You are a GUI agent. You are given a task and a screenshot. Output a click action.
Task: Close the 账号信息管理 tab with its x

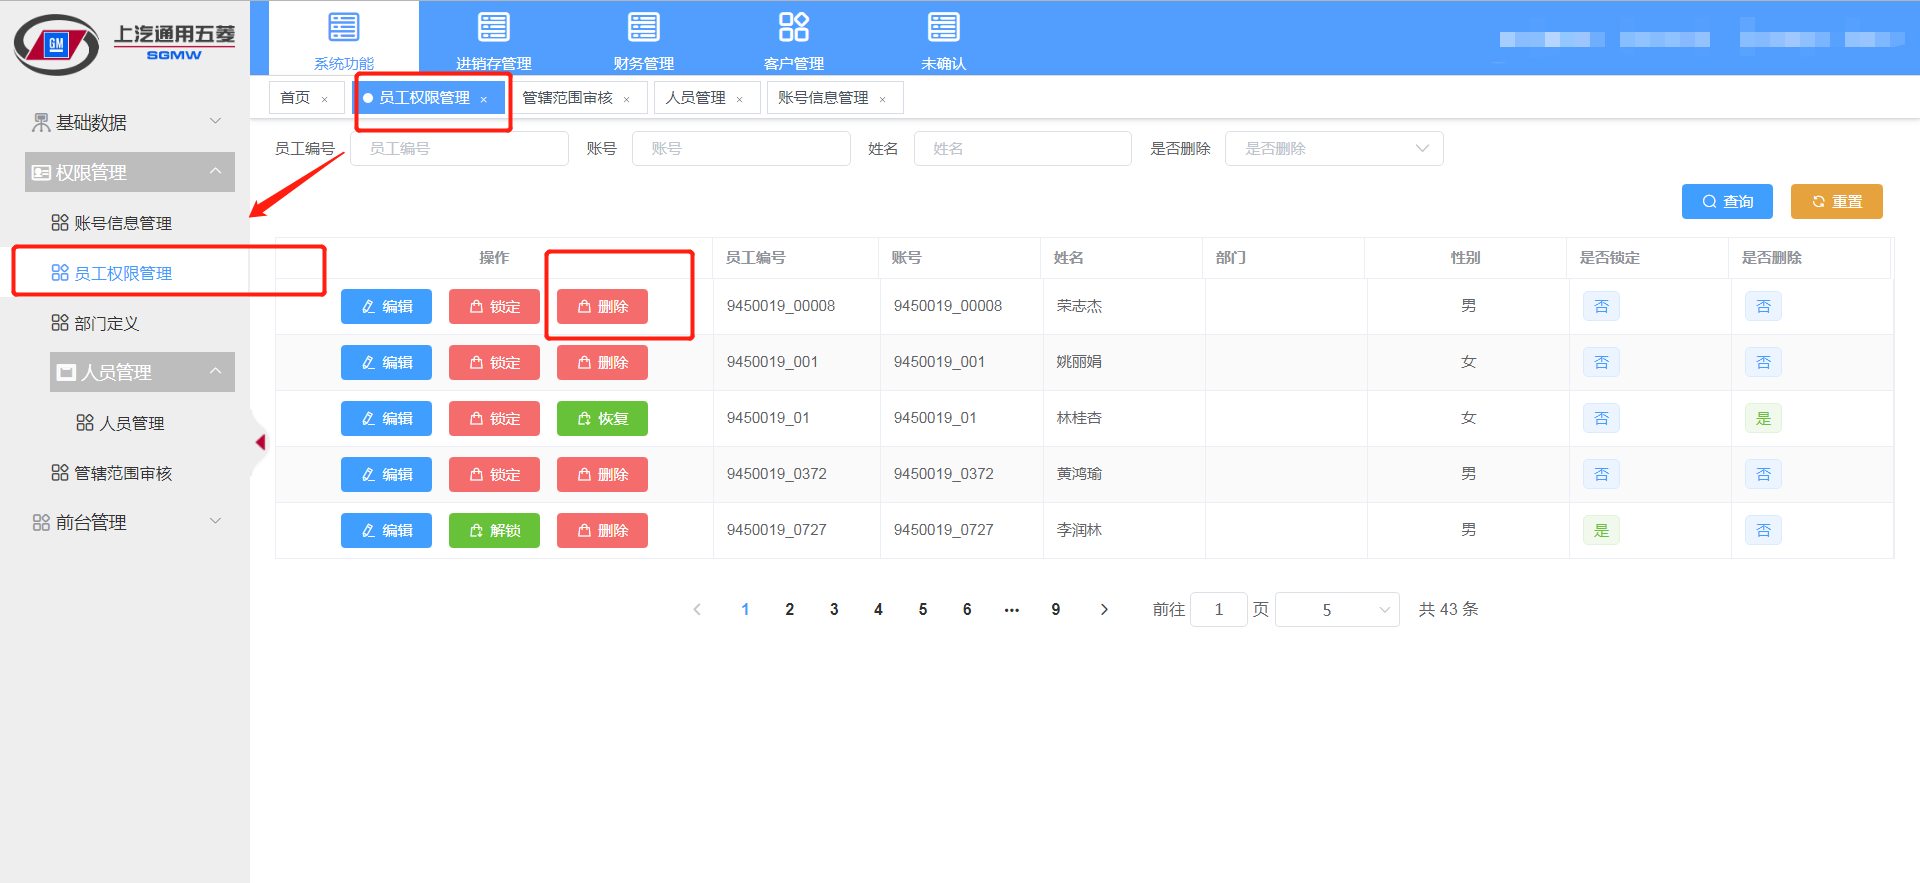(883, 99)
